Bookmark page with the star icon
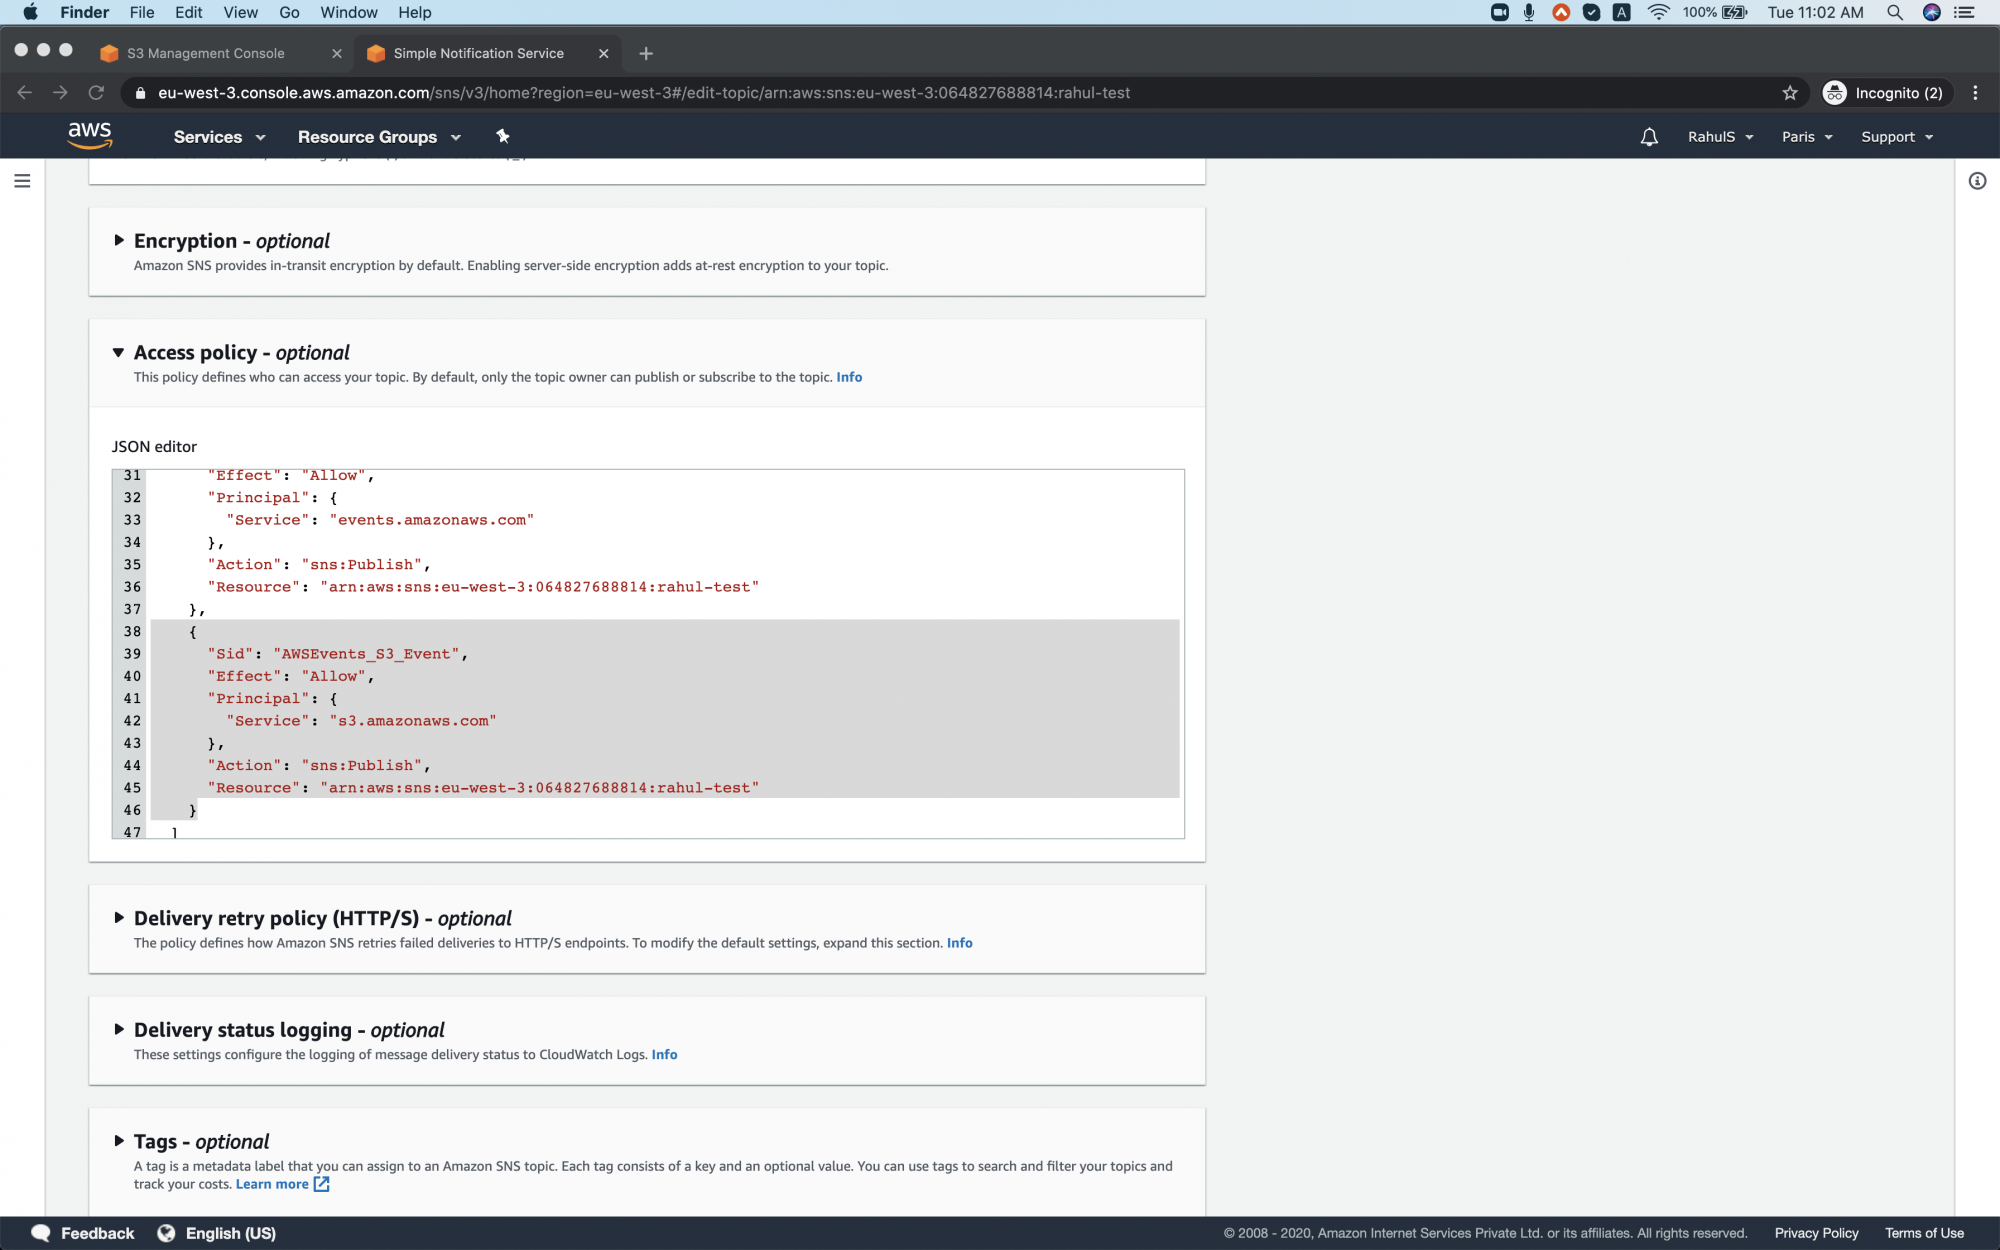Viewport: 2000px width, 1250px height. coord(1789,93)
